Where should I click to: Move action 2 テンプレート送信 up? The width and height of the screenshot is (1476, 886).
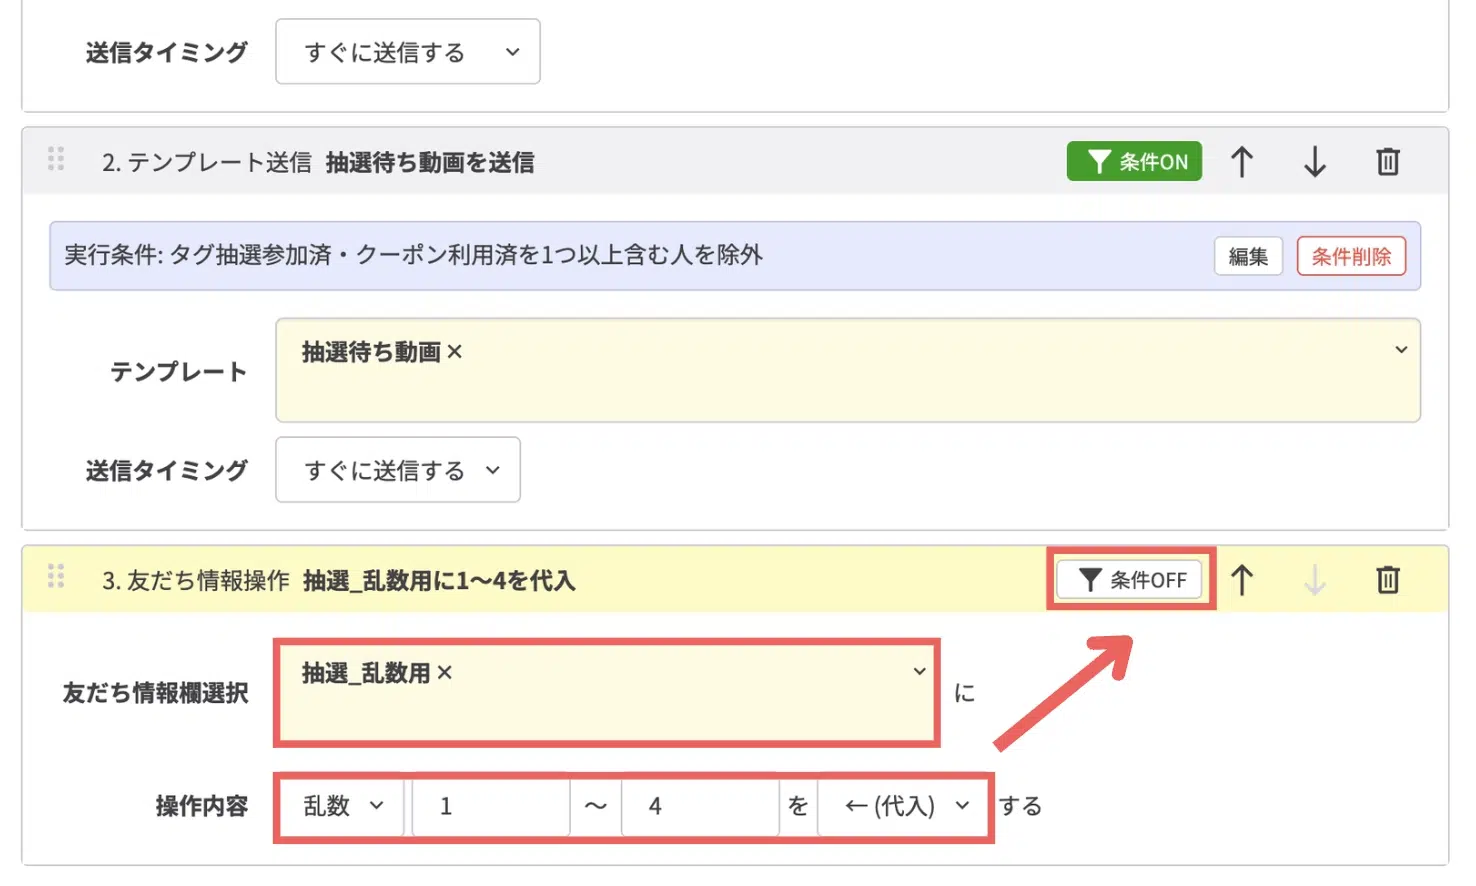click(x=1242, y=162)
